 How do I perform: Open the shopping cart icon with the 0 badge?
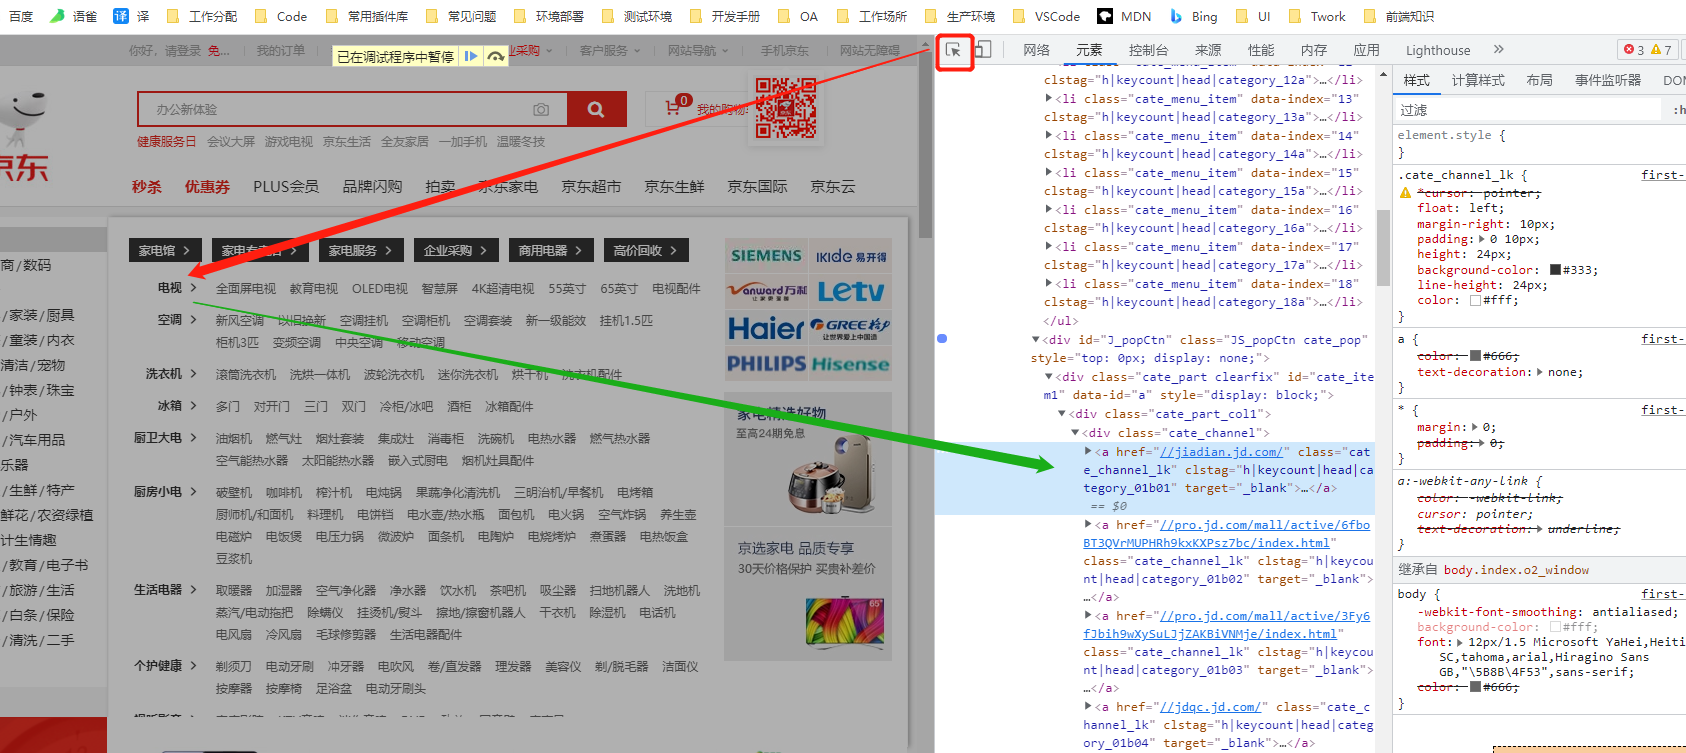coord(675,106)
